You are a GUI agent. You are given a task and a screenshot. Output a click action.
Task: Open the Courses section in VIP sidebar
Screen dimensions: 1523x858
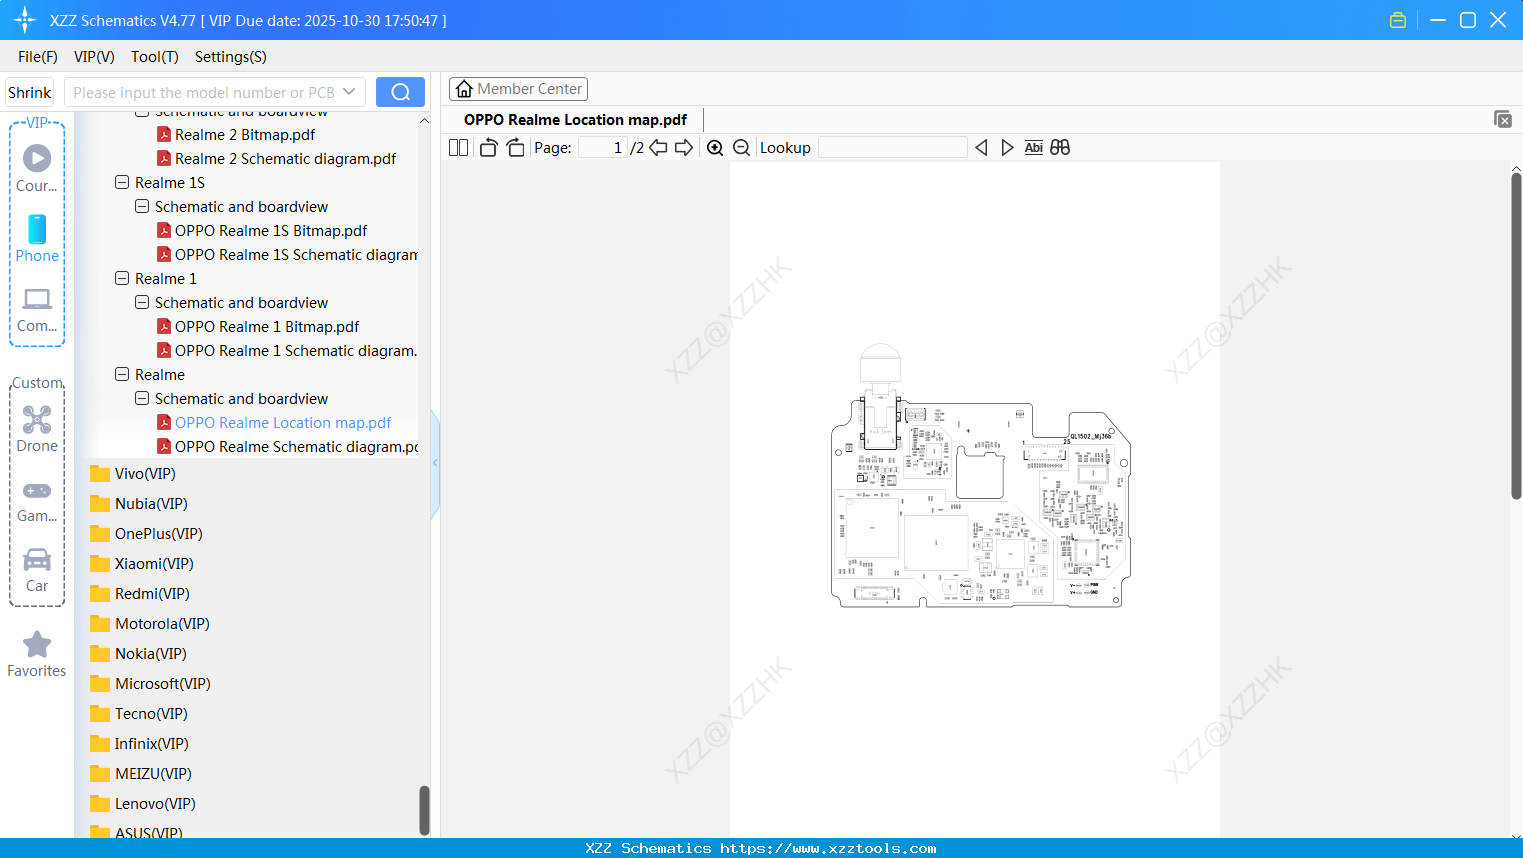(37, 168)
